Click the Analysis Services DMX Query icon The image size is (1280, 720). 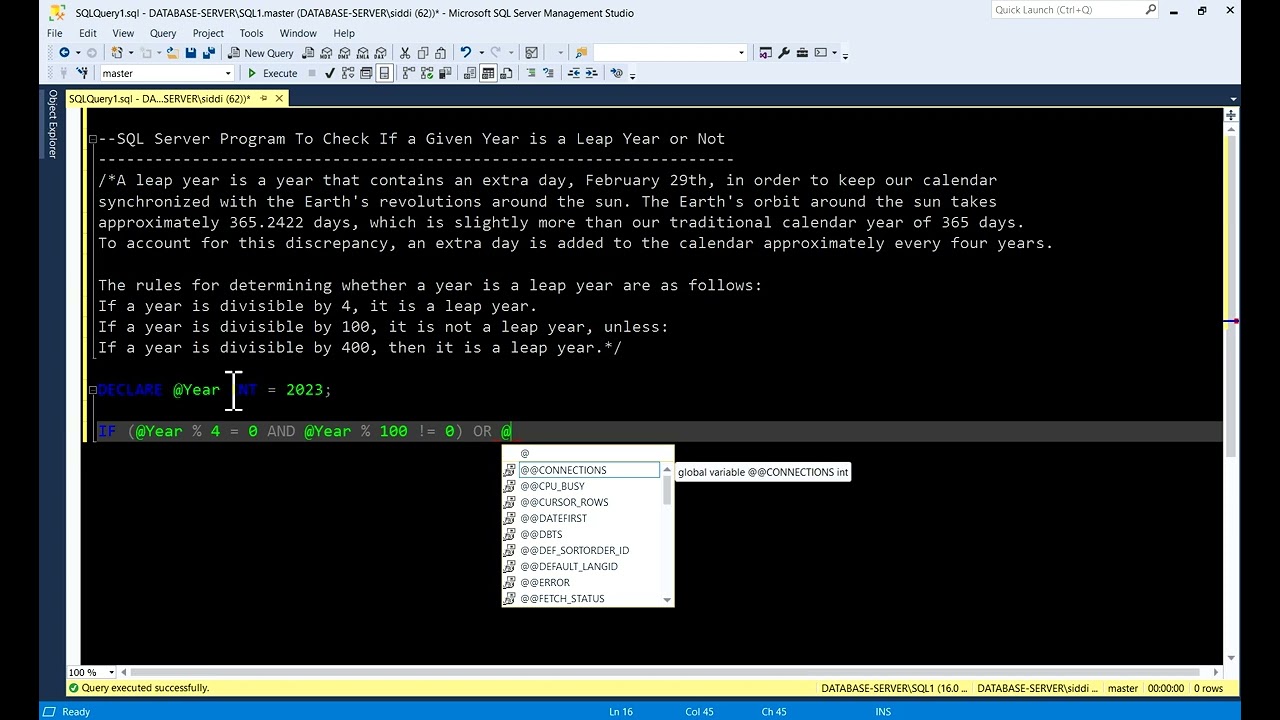click(x=344, y=52)
